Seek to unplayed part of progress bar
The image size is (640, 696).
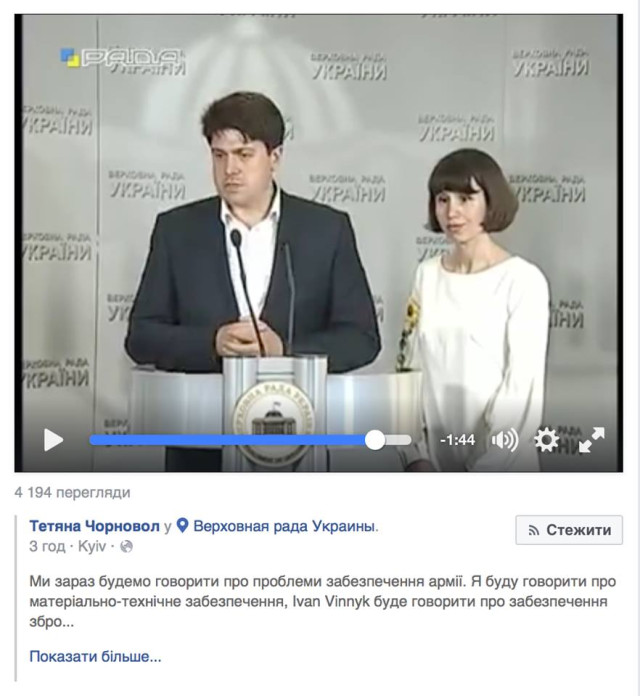click(x=398, y=440)
